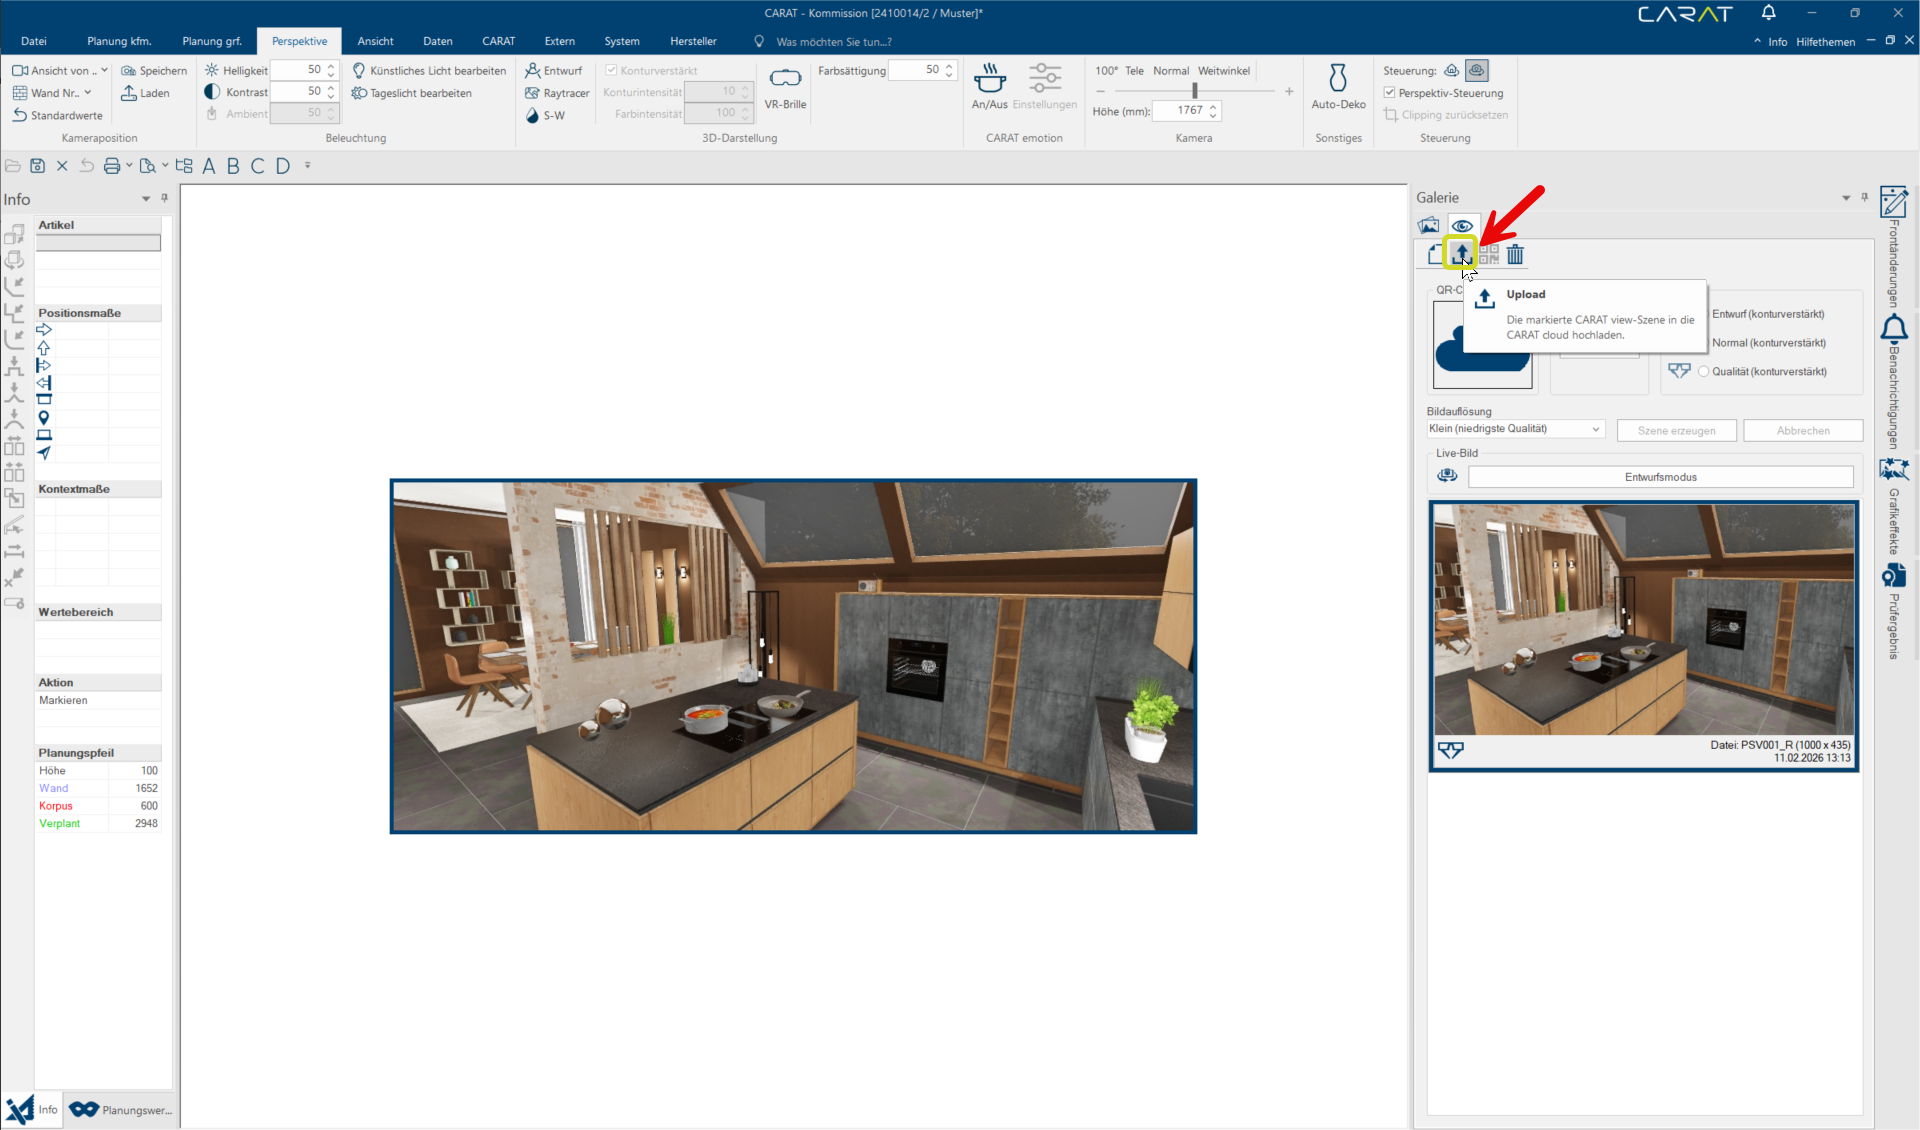This screenshot has height=1130, width=1920.
Task: Open the Bildauflösung dropdown
Action: pos(1515,429)
